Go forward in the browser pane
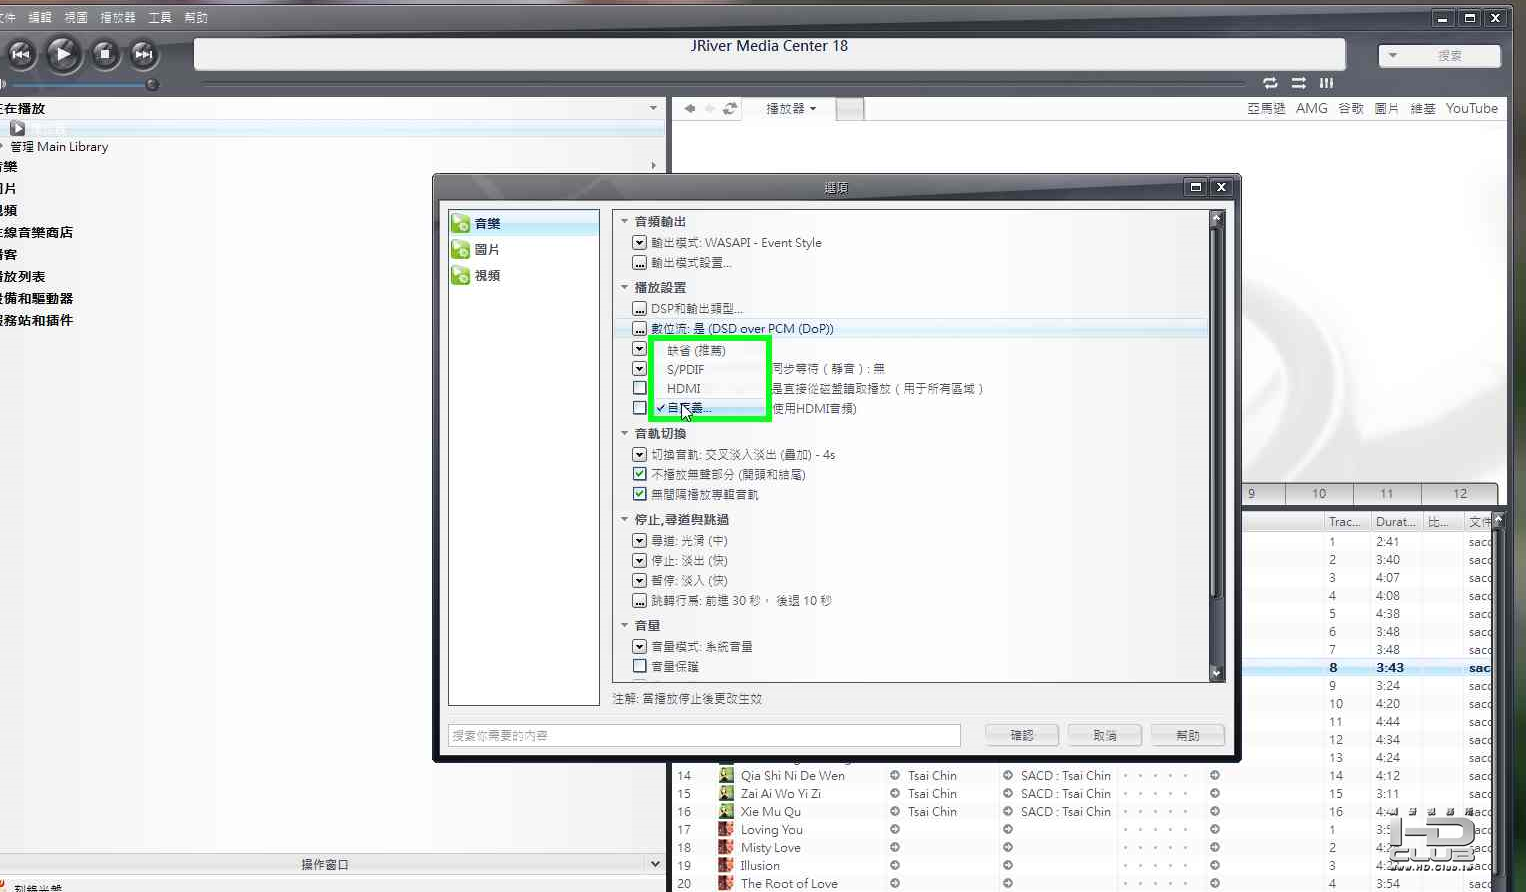 pyautogui.click(x=709, y=108)
